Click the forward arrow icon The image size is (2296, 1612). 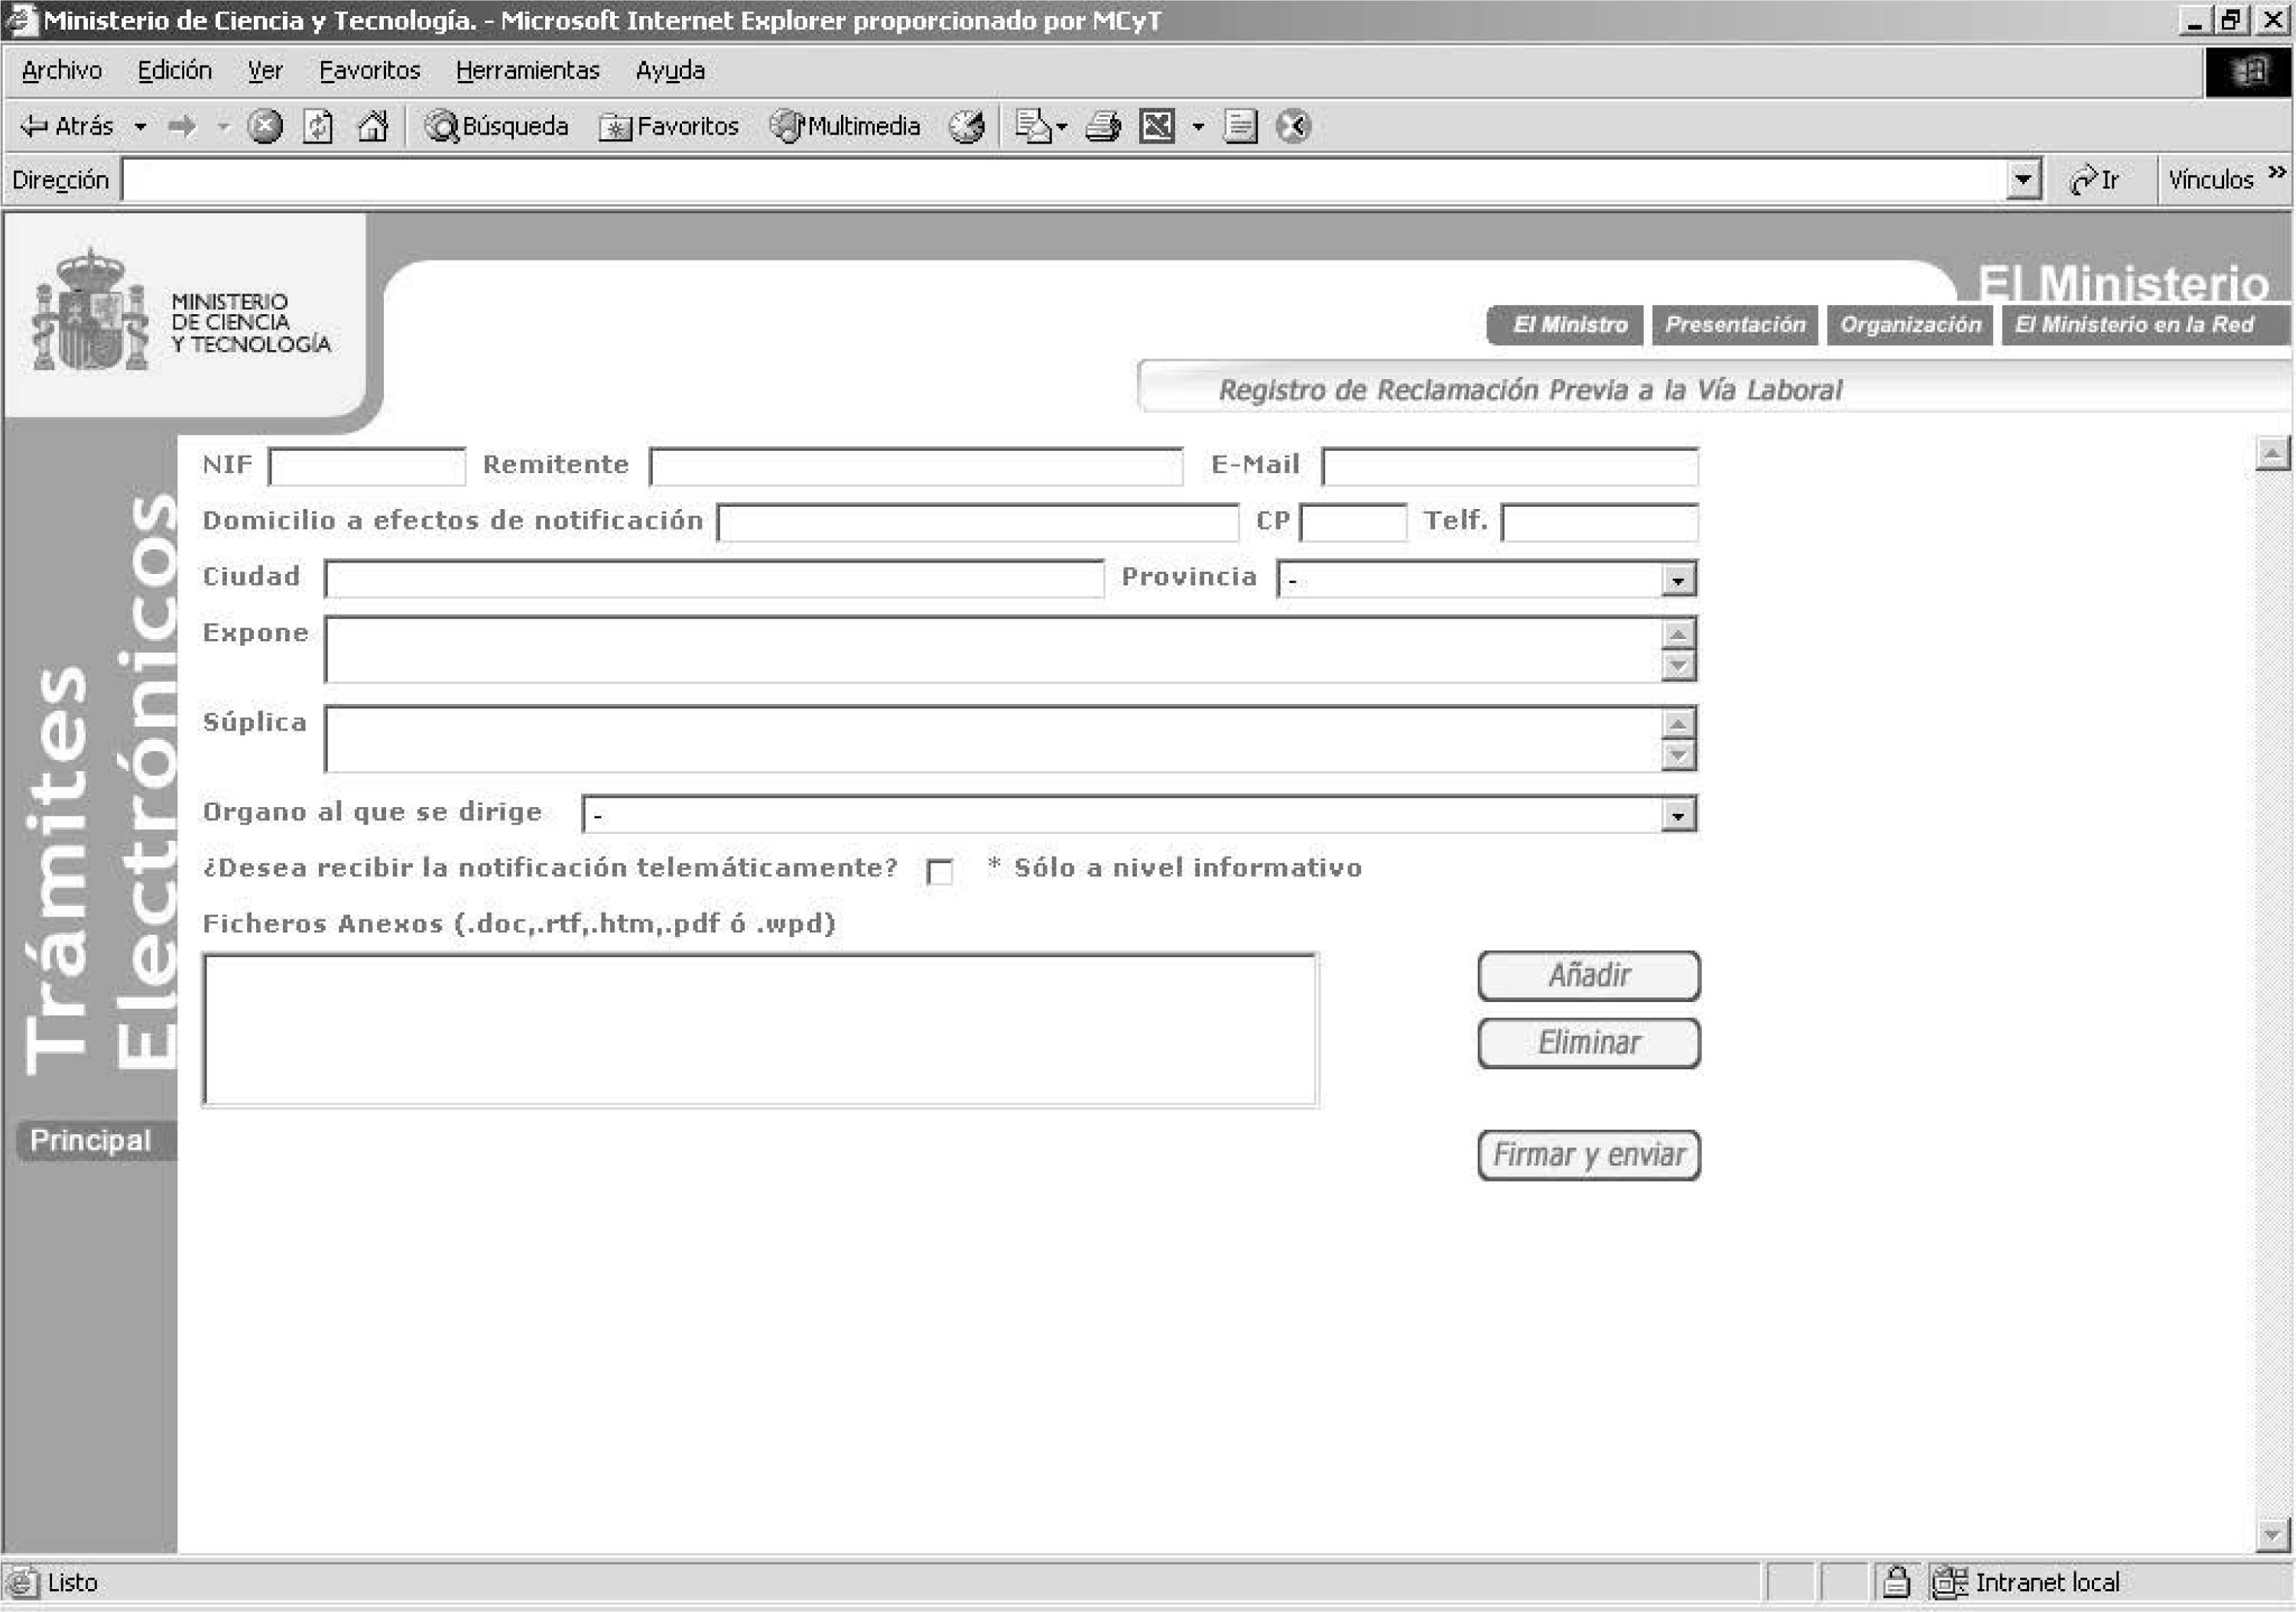pos(182,127)
